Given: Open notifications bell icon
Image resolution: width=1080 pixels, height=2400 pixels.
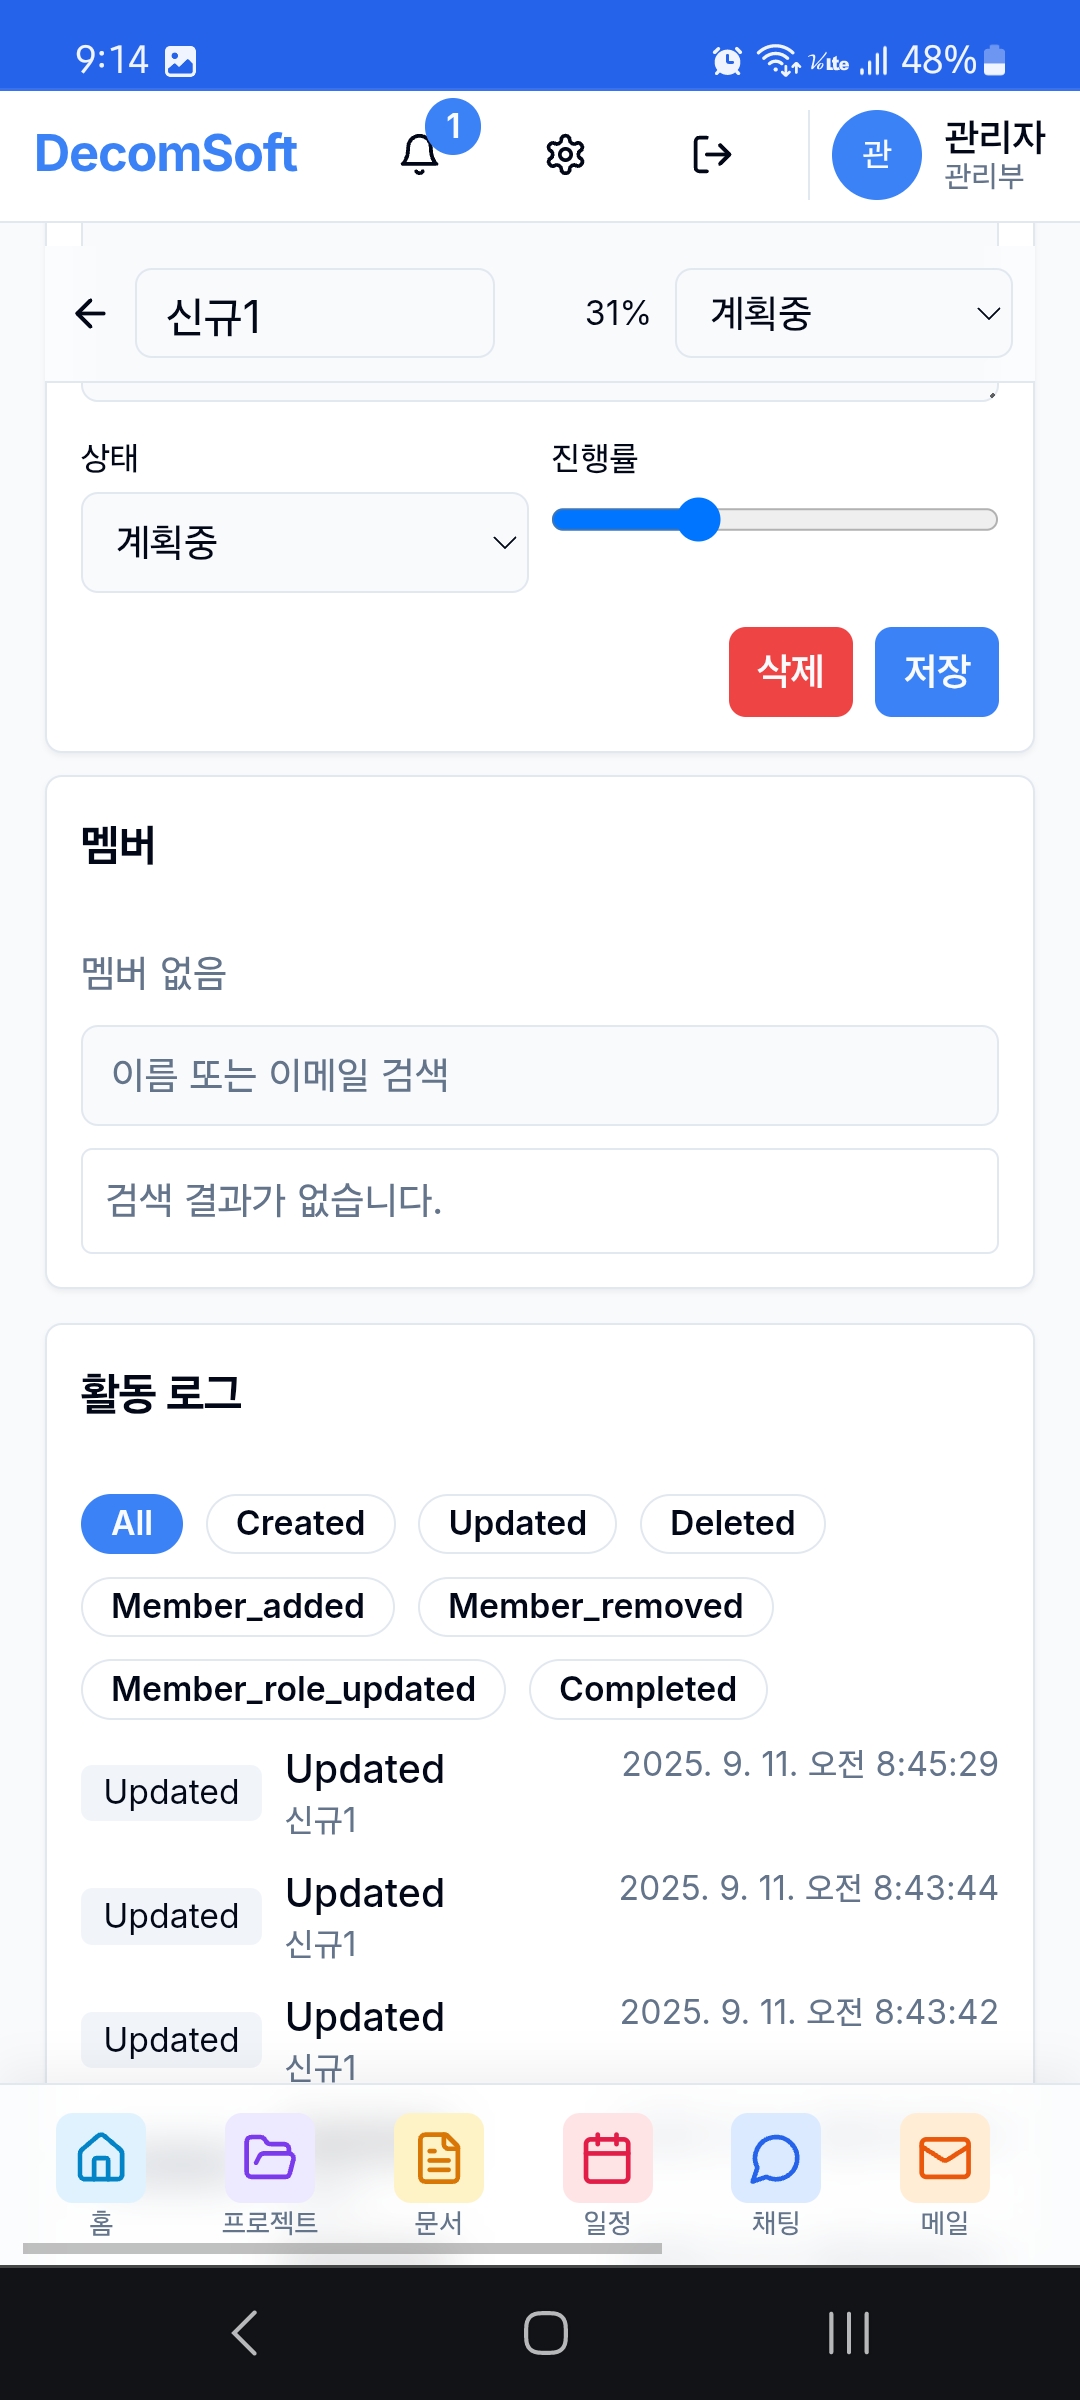Looking at the screenshot, I should 420,155.
